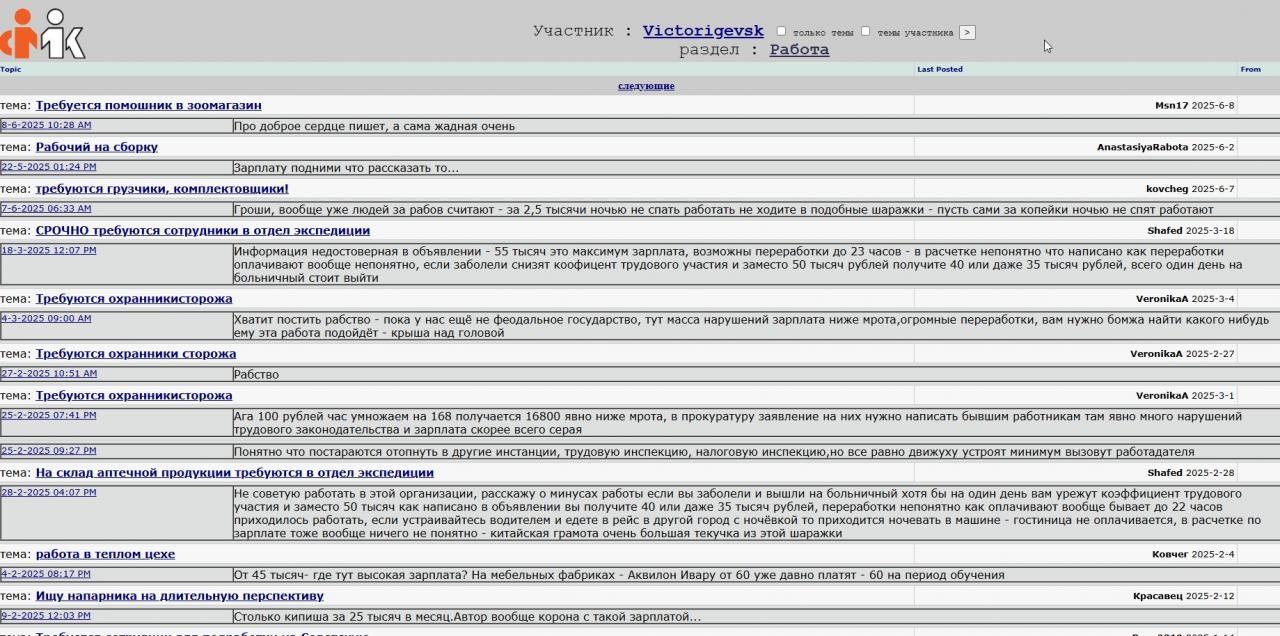1280x636 pixels.
Task: Click the ">" submit button
Action: click(967, 32)
